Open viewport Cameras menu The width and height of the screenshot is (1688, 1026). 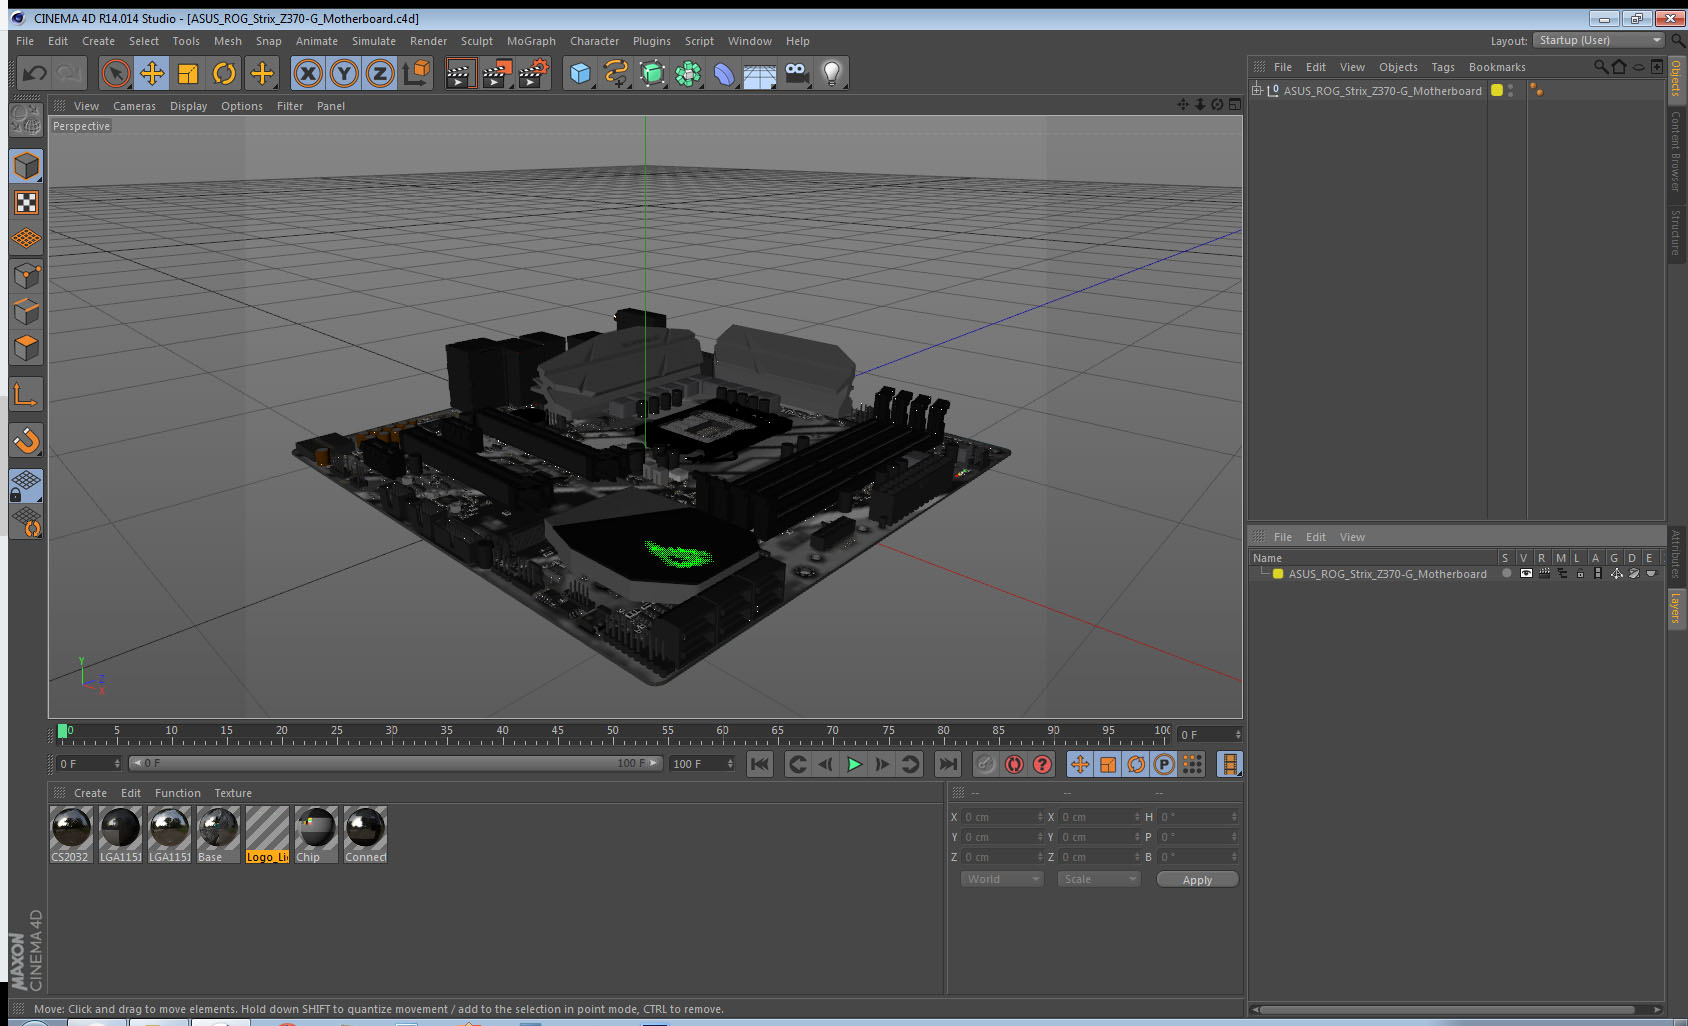coord(134,106)
